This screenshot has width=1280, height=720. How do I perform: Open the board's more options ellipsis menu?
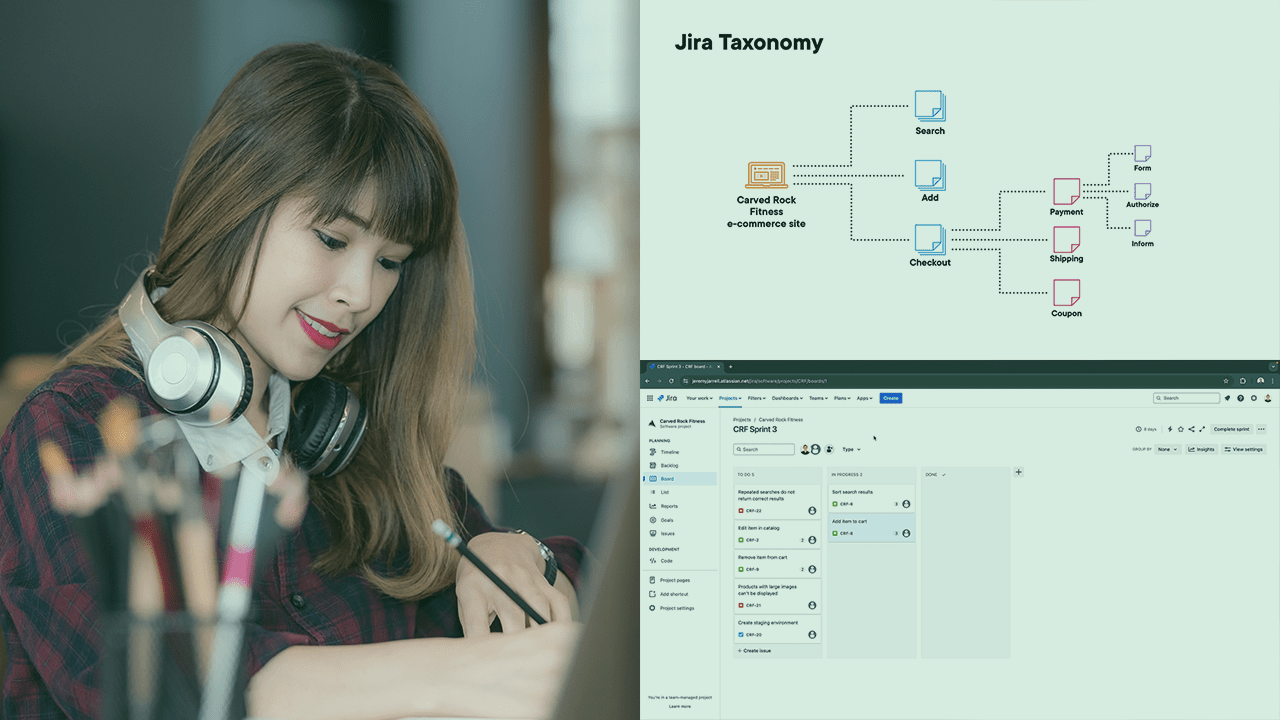pos(1261,429)
